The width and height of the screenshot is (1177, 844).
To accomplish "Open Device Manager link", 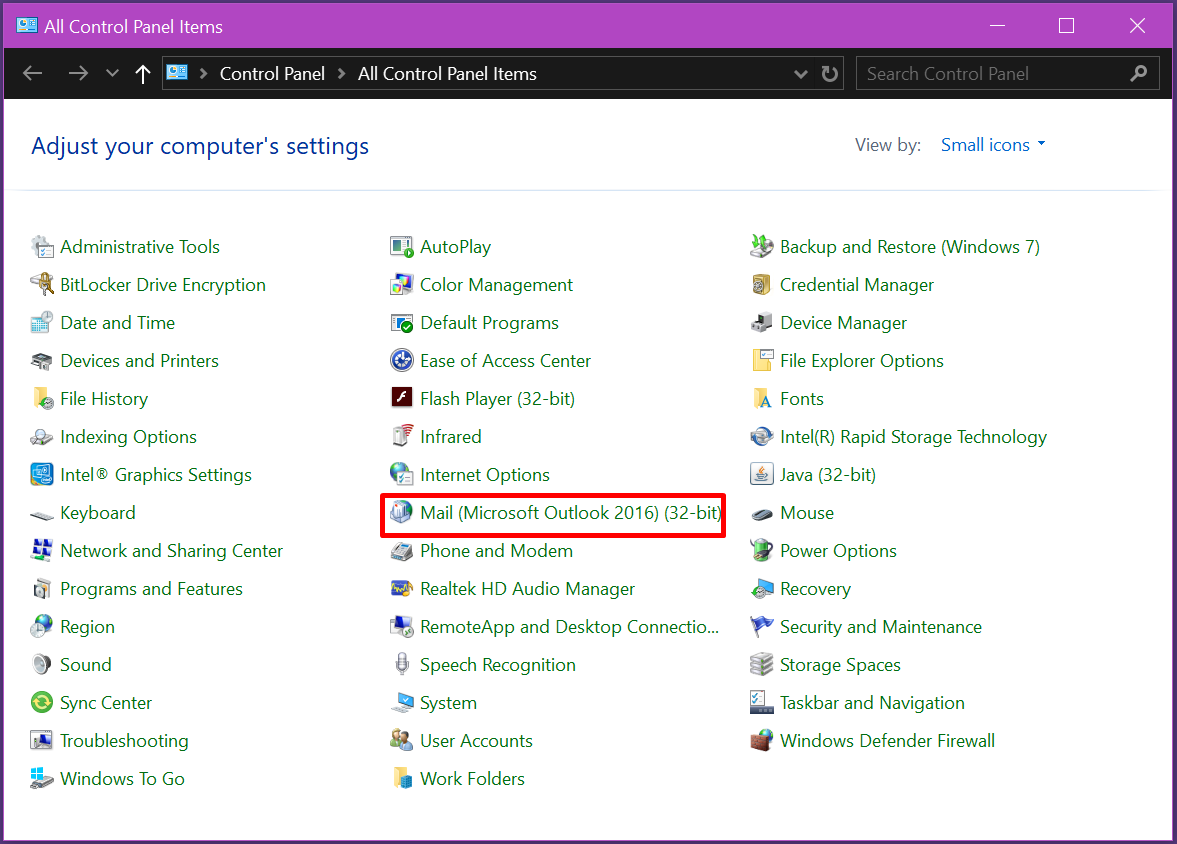I will pos(843,323).
